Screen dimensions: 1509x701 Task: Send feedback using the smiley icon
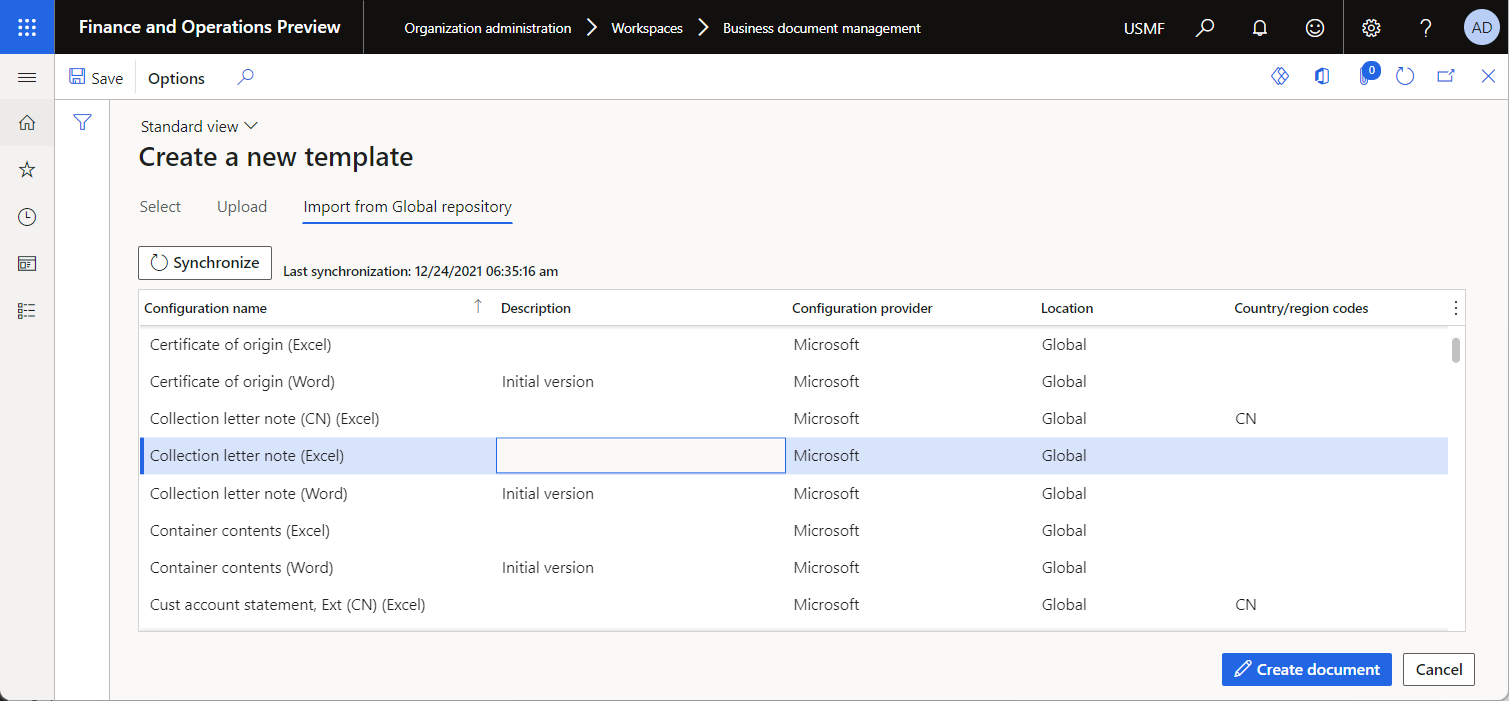(1314, 27)
